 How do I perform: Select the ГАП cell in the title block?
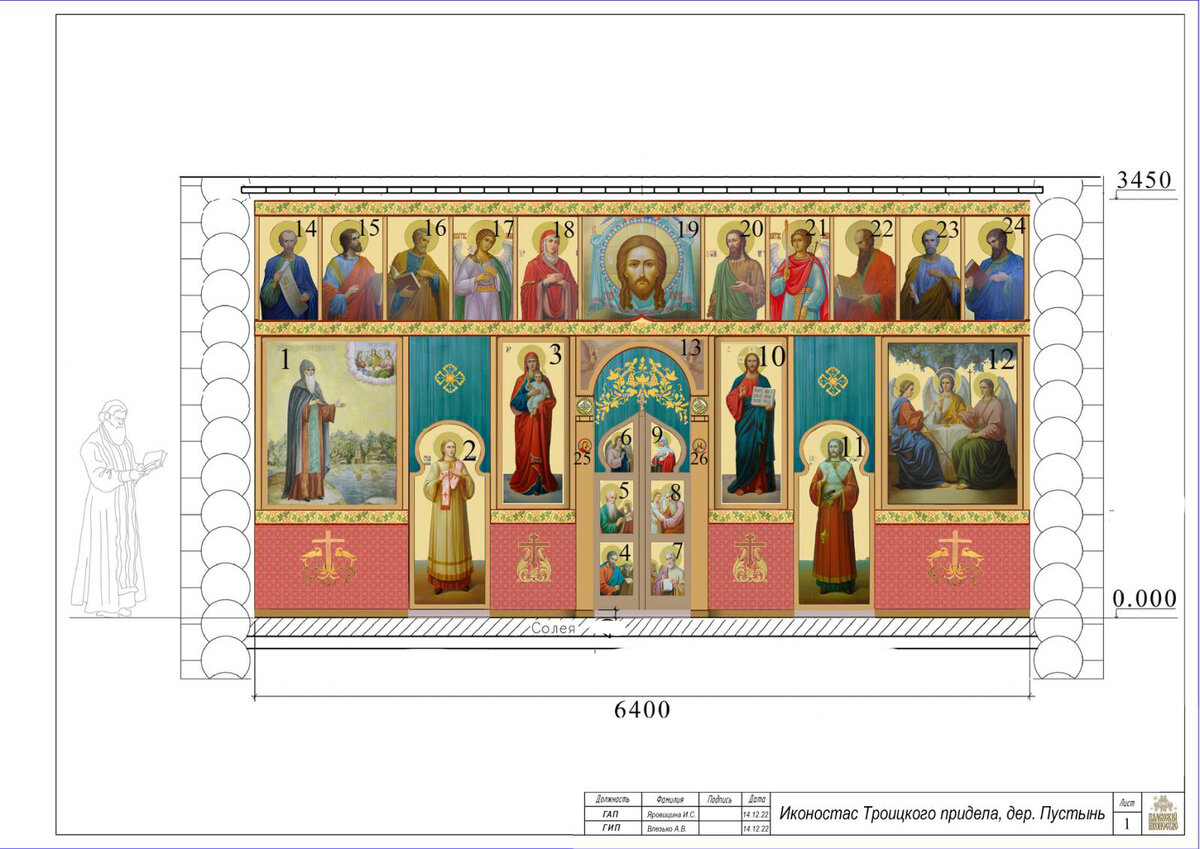(612, 815)
